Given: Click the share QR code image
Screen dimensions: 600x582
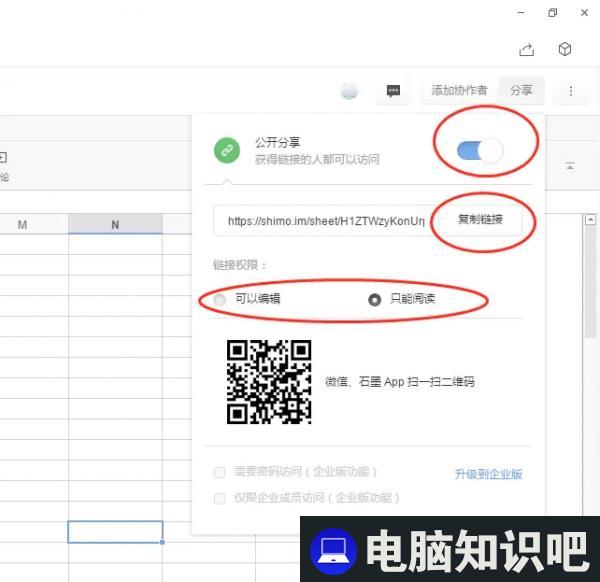Looking at the screenshot, I should coord(269,382).
